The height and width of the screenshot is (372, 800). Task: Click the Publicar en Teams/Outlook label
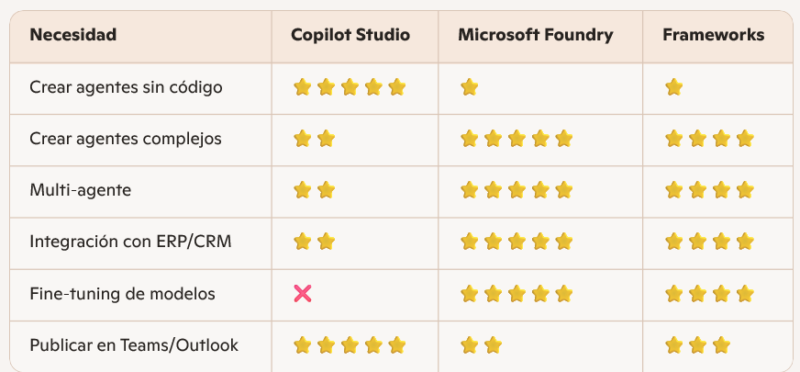(134, 345)
